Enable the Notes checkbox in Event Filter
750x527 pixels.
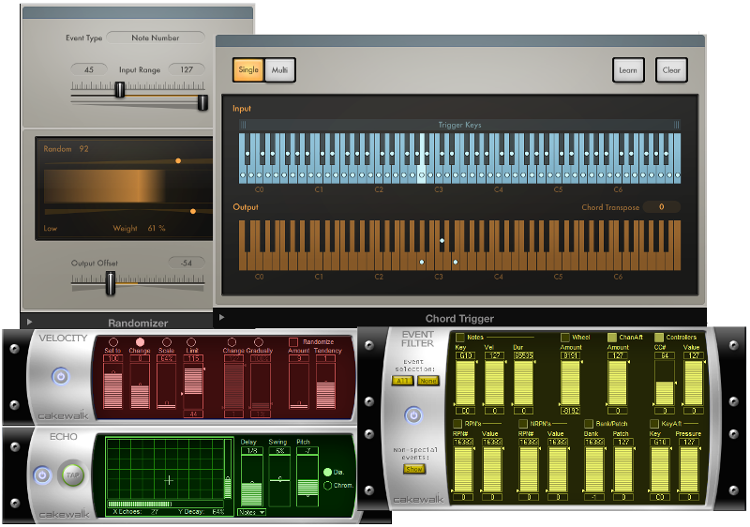click(x=460, y=337)
